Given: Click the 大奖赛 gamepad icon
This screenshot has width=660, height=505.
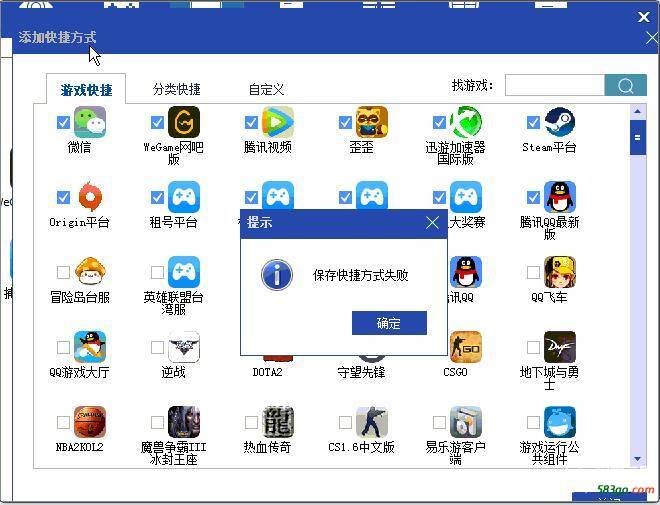Looking at the screenshot, I should [x=466, y=195].
